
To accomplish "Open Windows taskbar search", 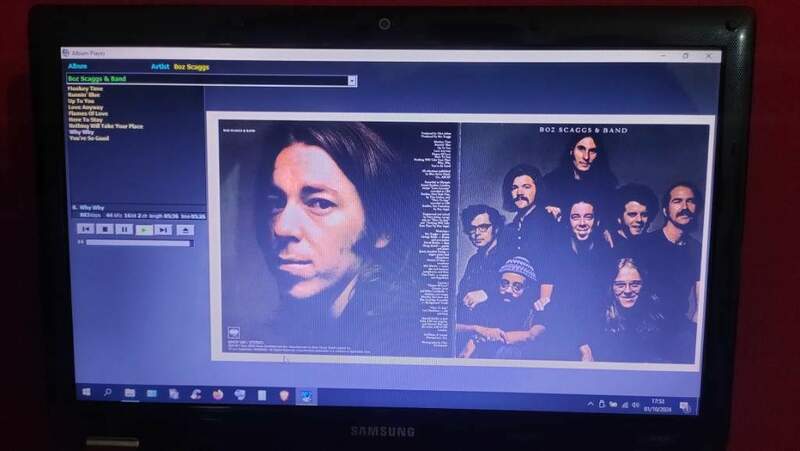I will [108, 392].
